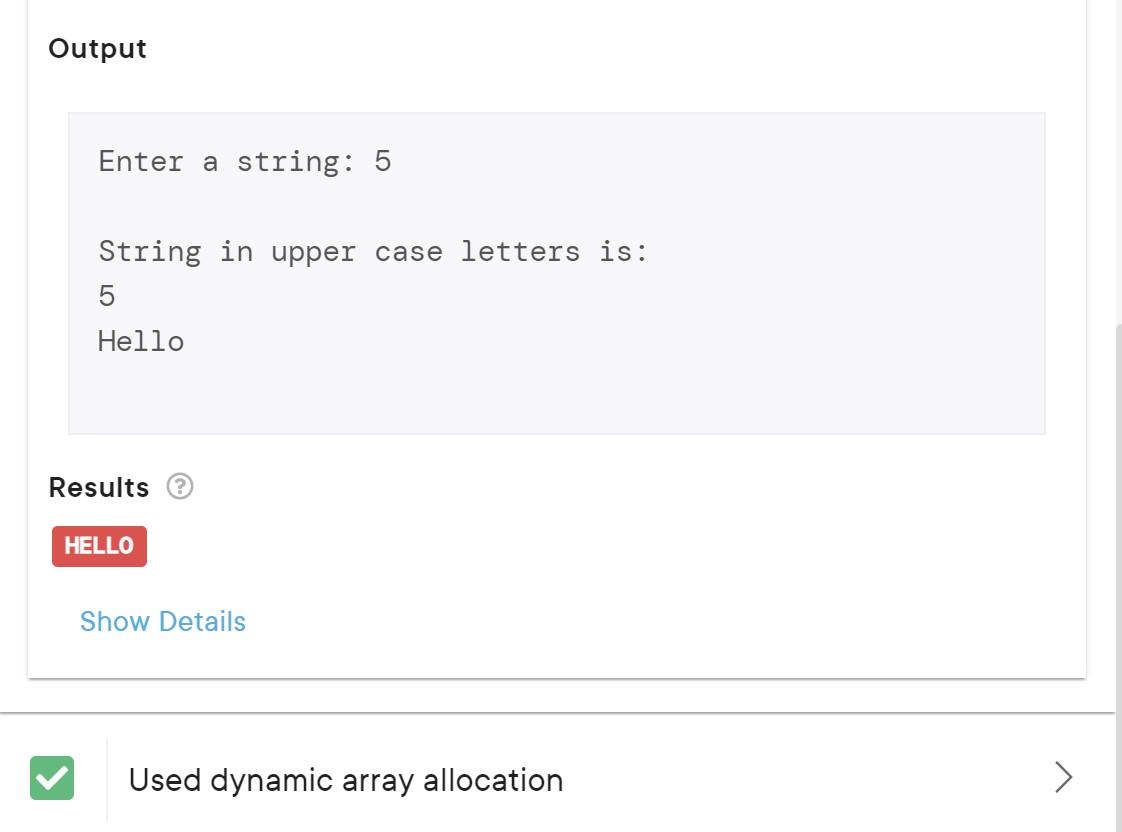
Task: Expand the Used dynamic array allocation chevron
Action: coord(1063,778)
